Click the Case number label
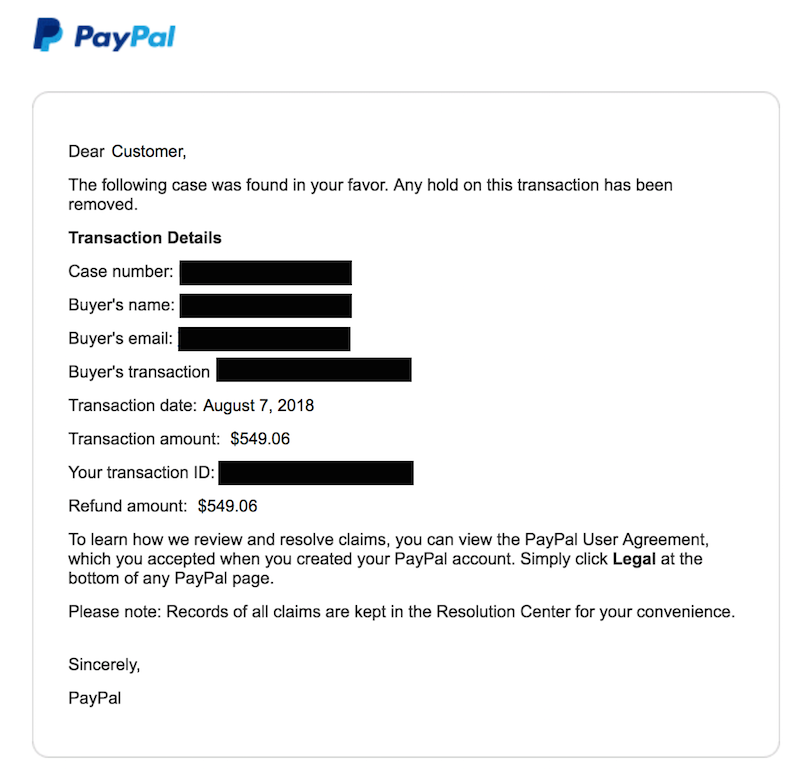Screen dimensions: 810x770 pyautogui.click(x=121, y=271)
